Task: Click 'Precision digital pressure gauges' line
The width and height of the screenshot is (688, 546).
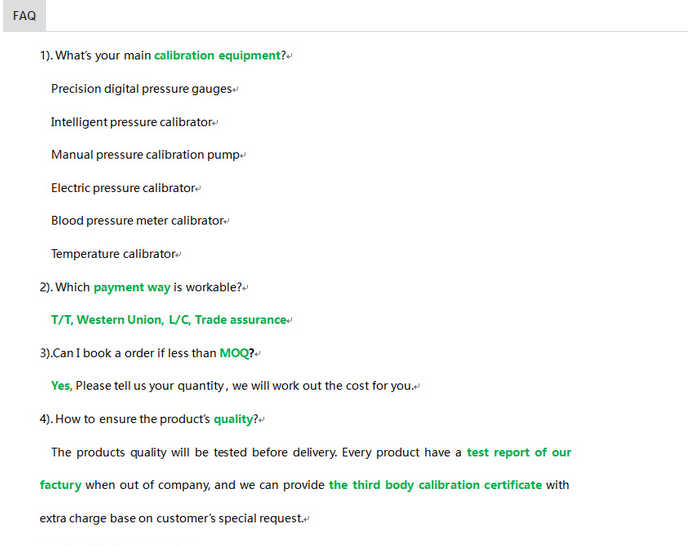Action: click(x=141, y=89)
